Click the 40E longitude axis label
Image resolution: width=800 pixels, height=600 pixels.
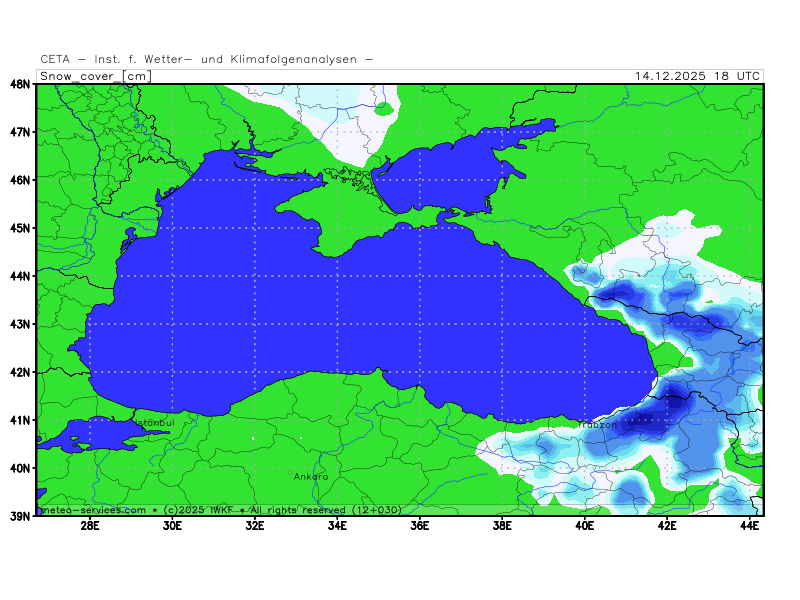[584, 526]
